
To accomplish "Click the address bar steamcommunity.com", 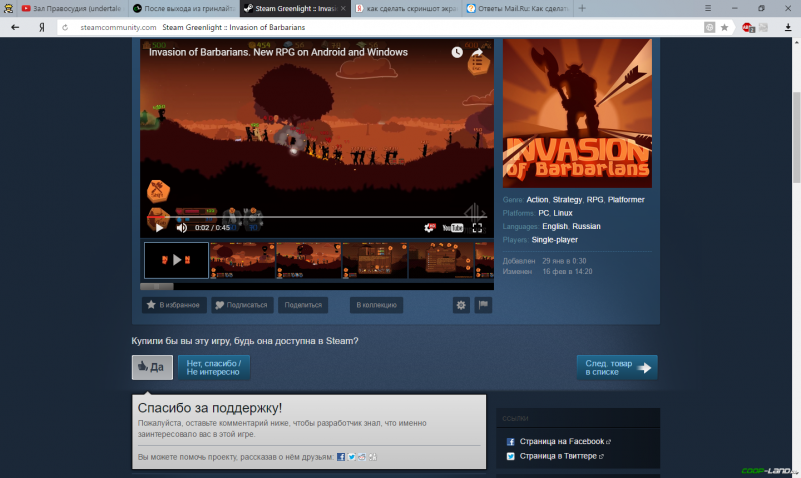I will (118, 28).
